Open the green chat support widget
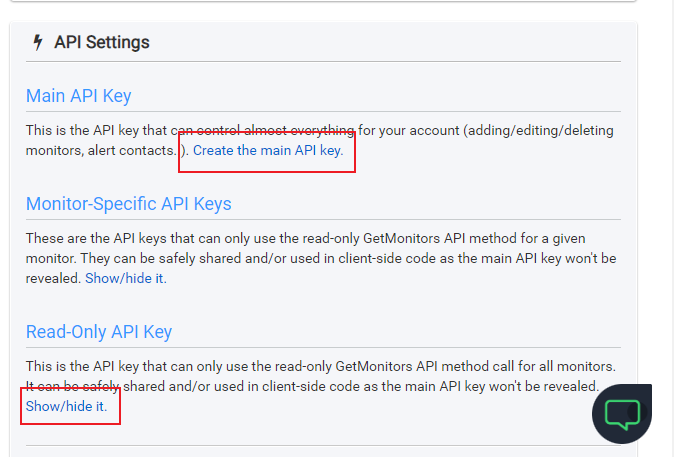This screenshot has height=457, width=674. click(622, 414)
